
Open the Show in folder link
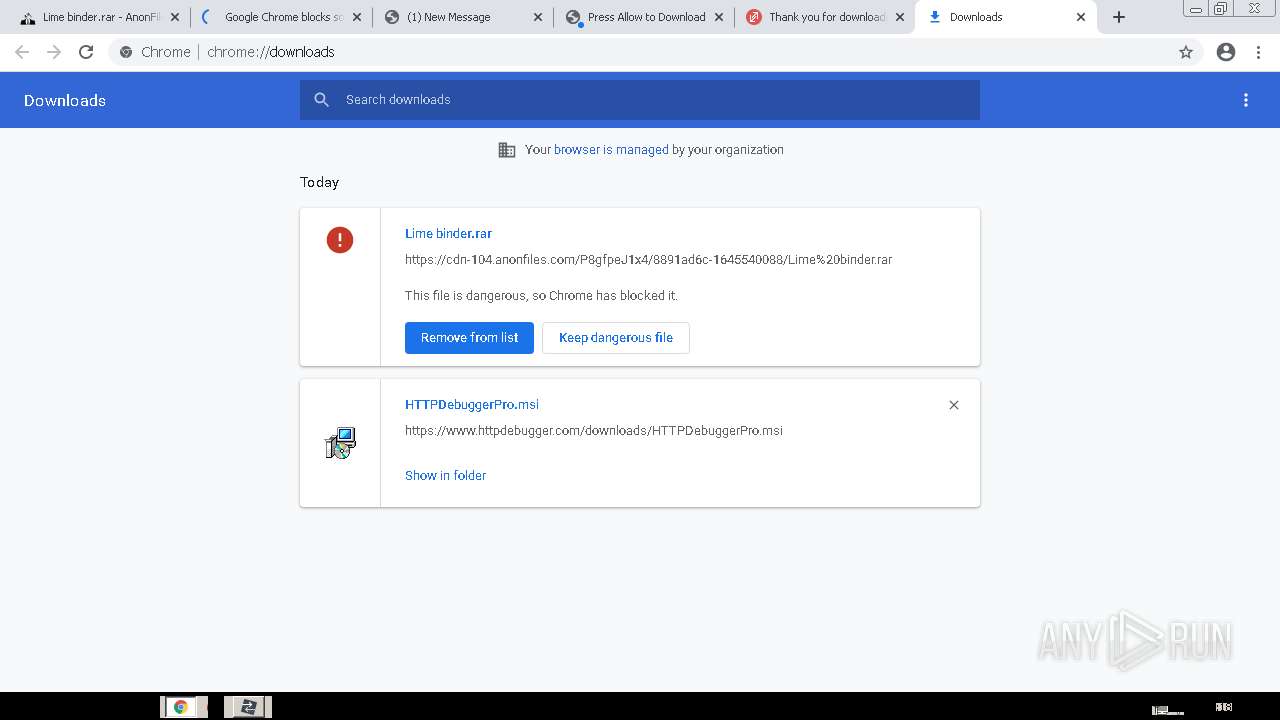445,476
